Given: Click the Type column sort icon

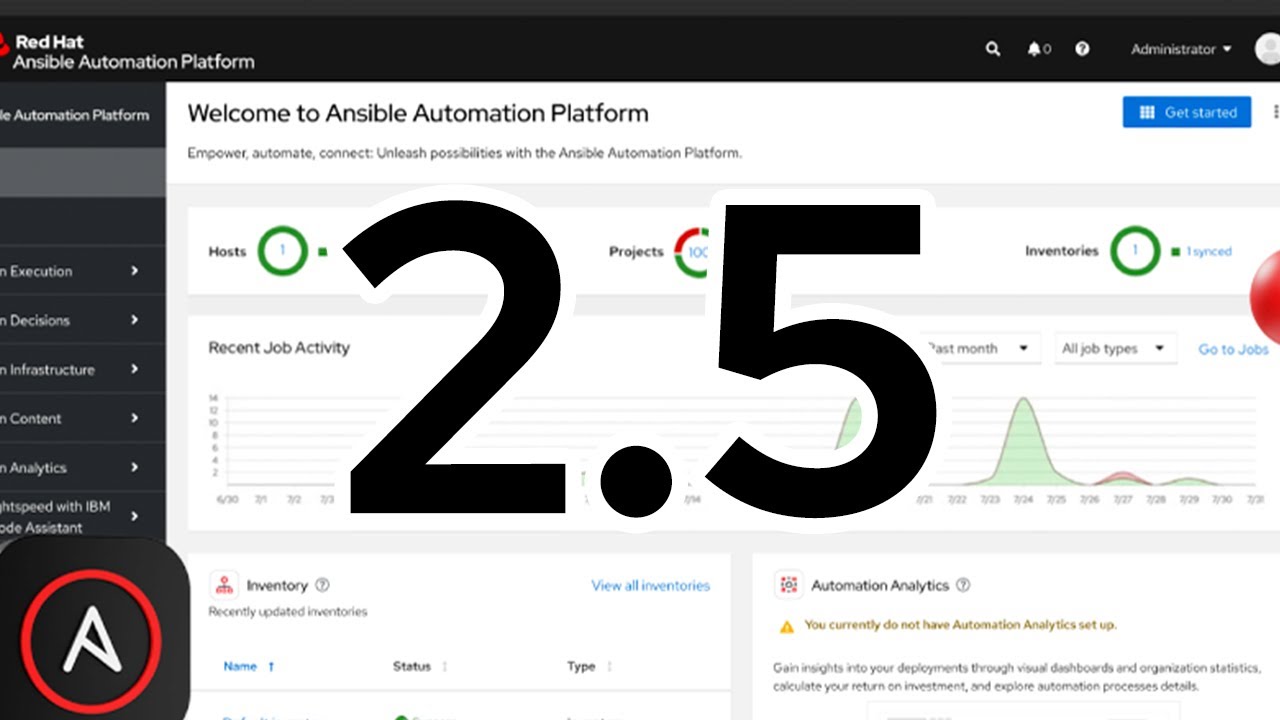Looking at the screenshot, I should coord(609,666).
